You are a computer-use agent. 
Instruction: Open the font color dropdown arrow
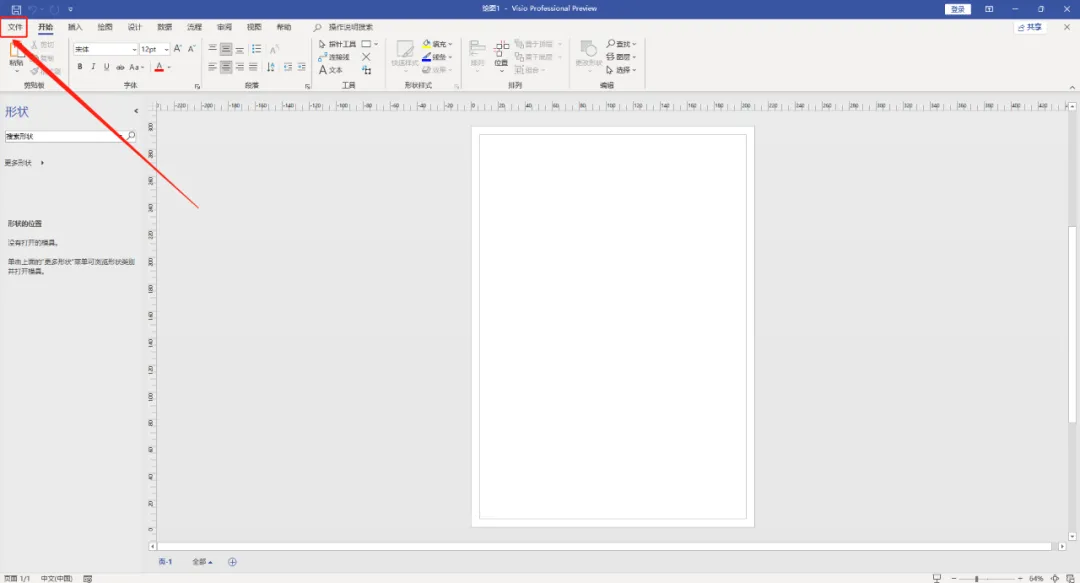tap(169, 67)
